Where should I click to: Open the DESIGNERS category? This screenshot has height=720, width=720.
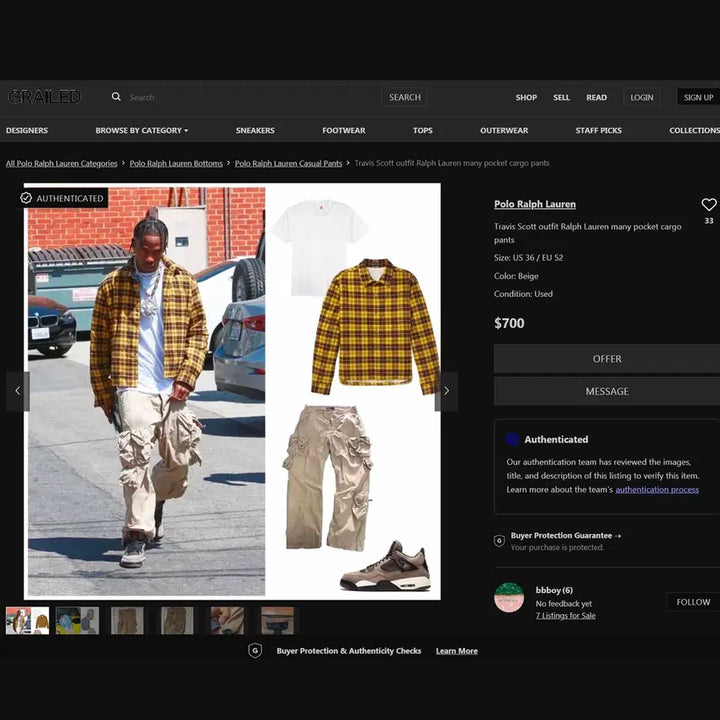pos(27,130)
